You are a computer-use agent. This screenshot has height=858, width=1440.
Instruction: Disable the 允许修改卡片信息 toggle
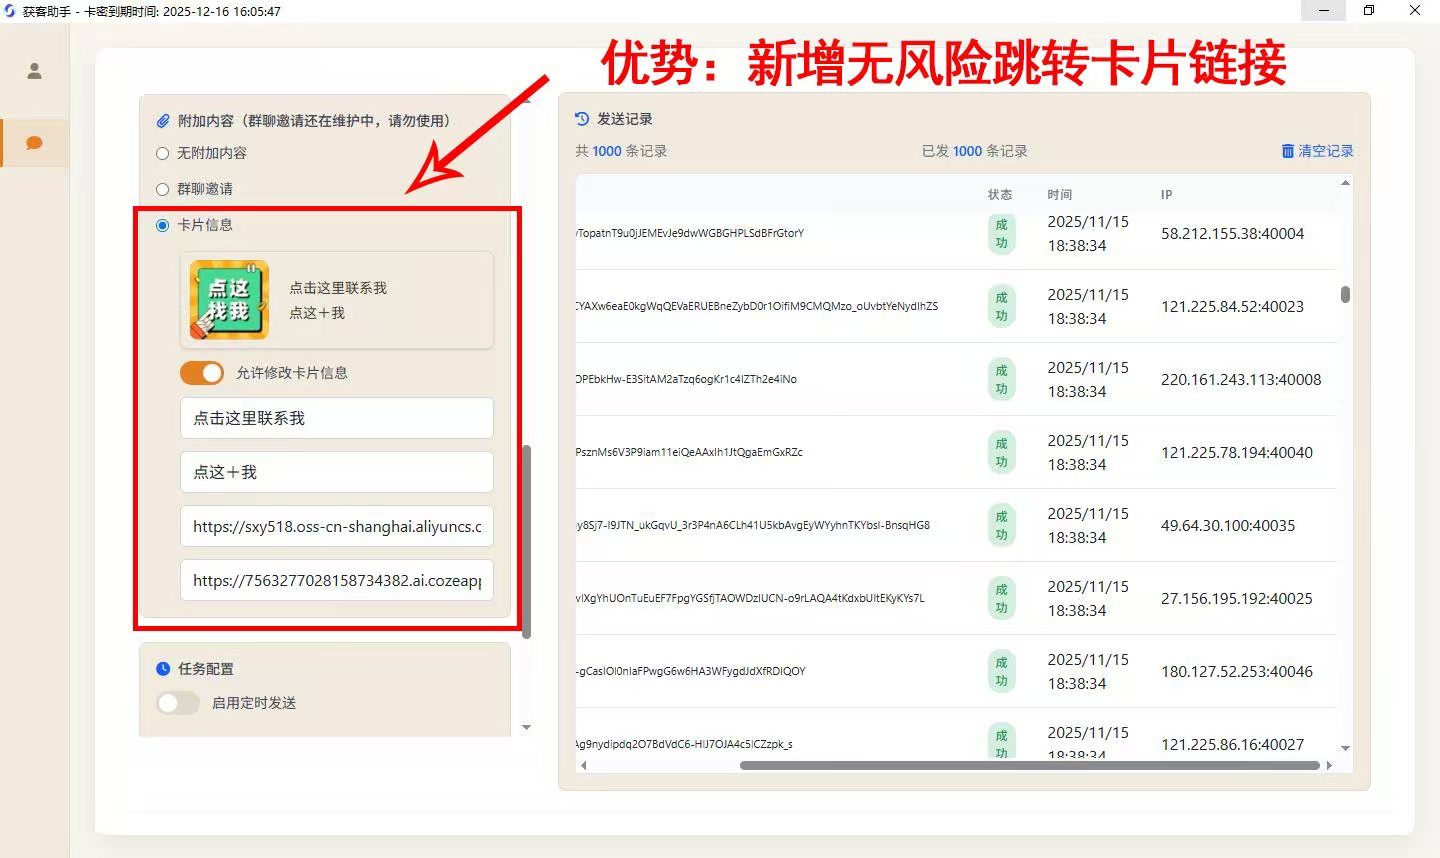click(x=202, y=373)
